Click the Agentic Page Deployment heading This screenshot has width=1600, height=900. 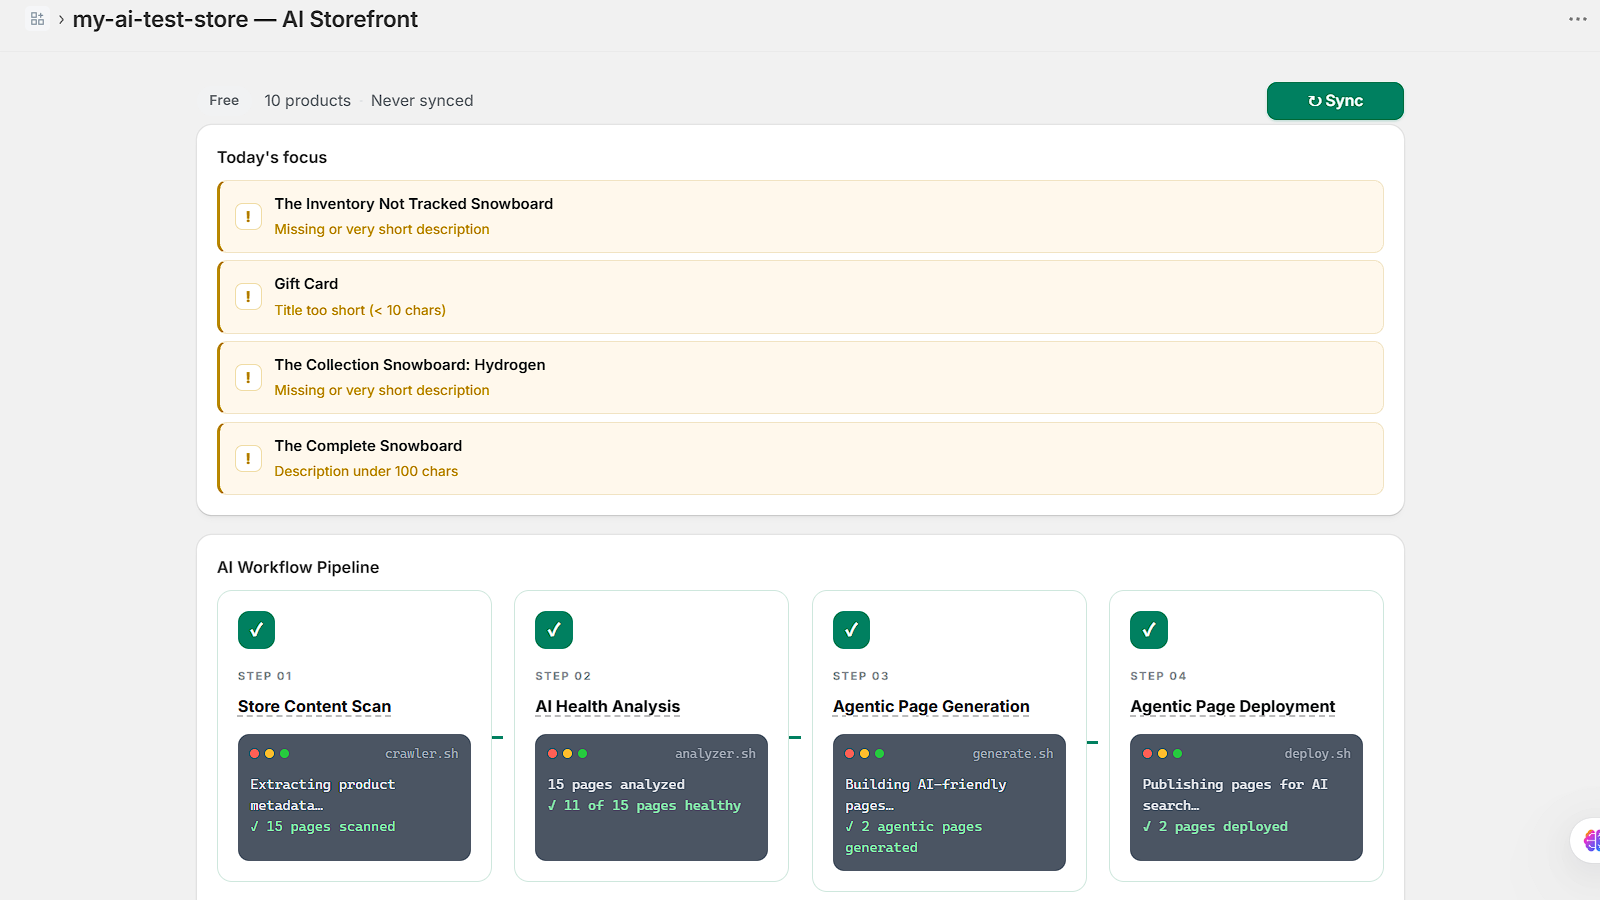click(x=1232, y=707)
